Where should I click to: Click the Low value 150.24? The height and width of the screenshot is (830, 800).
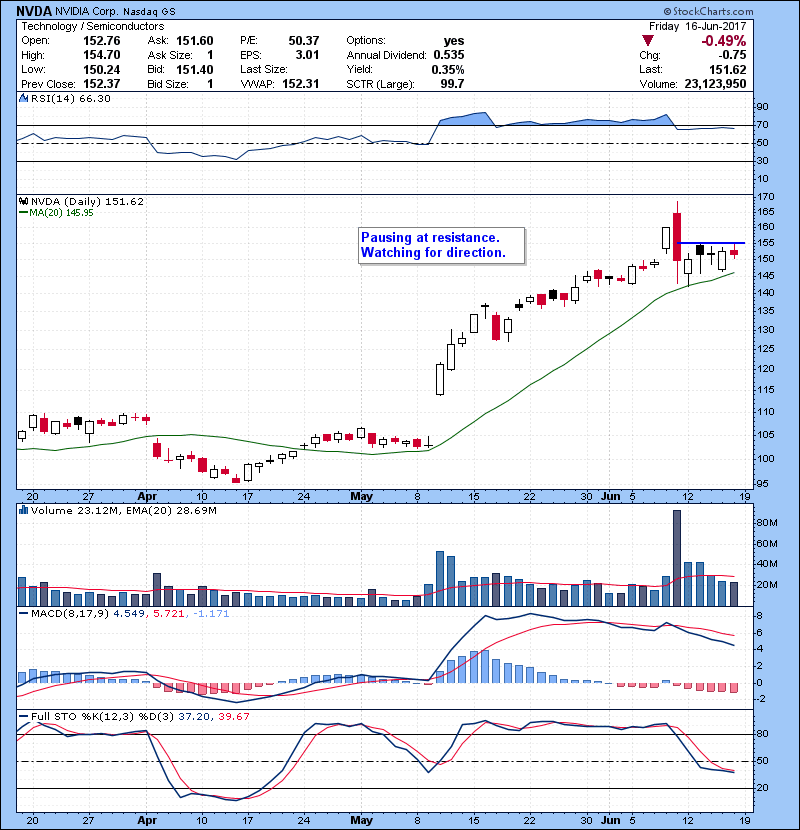[x=102, y=69]
